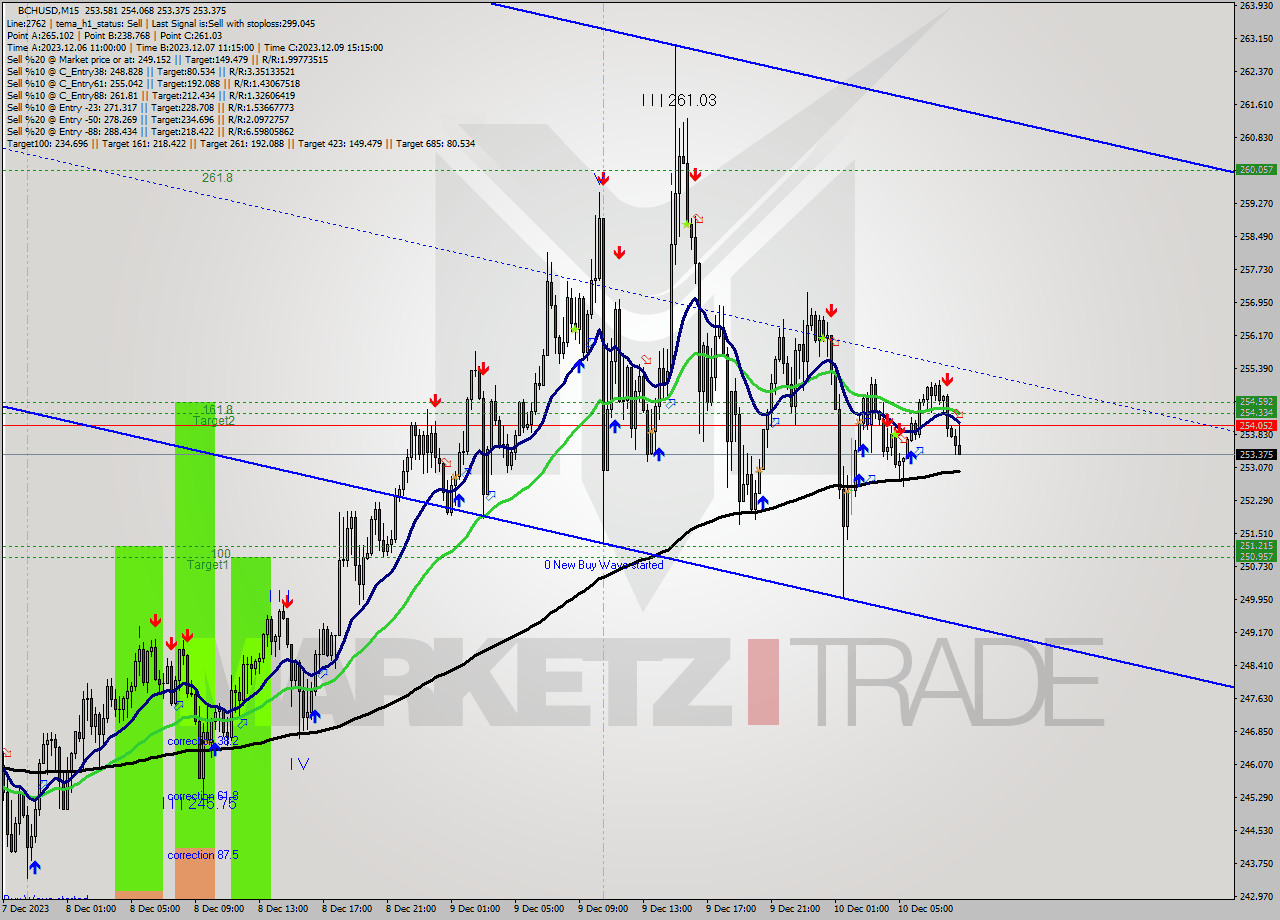Click the 'correction 61.8' label
The height and width of the screenshot is (920, 1280).
tap(202, 796)
